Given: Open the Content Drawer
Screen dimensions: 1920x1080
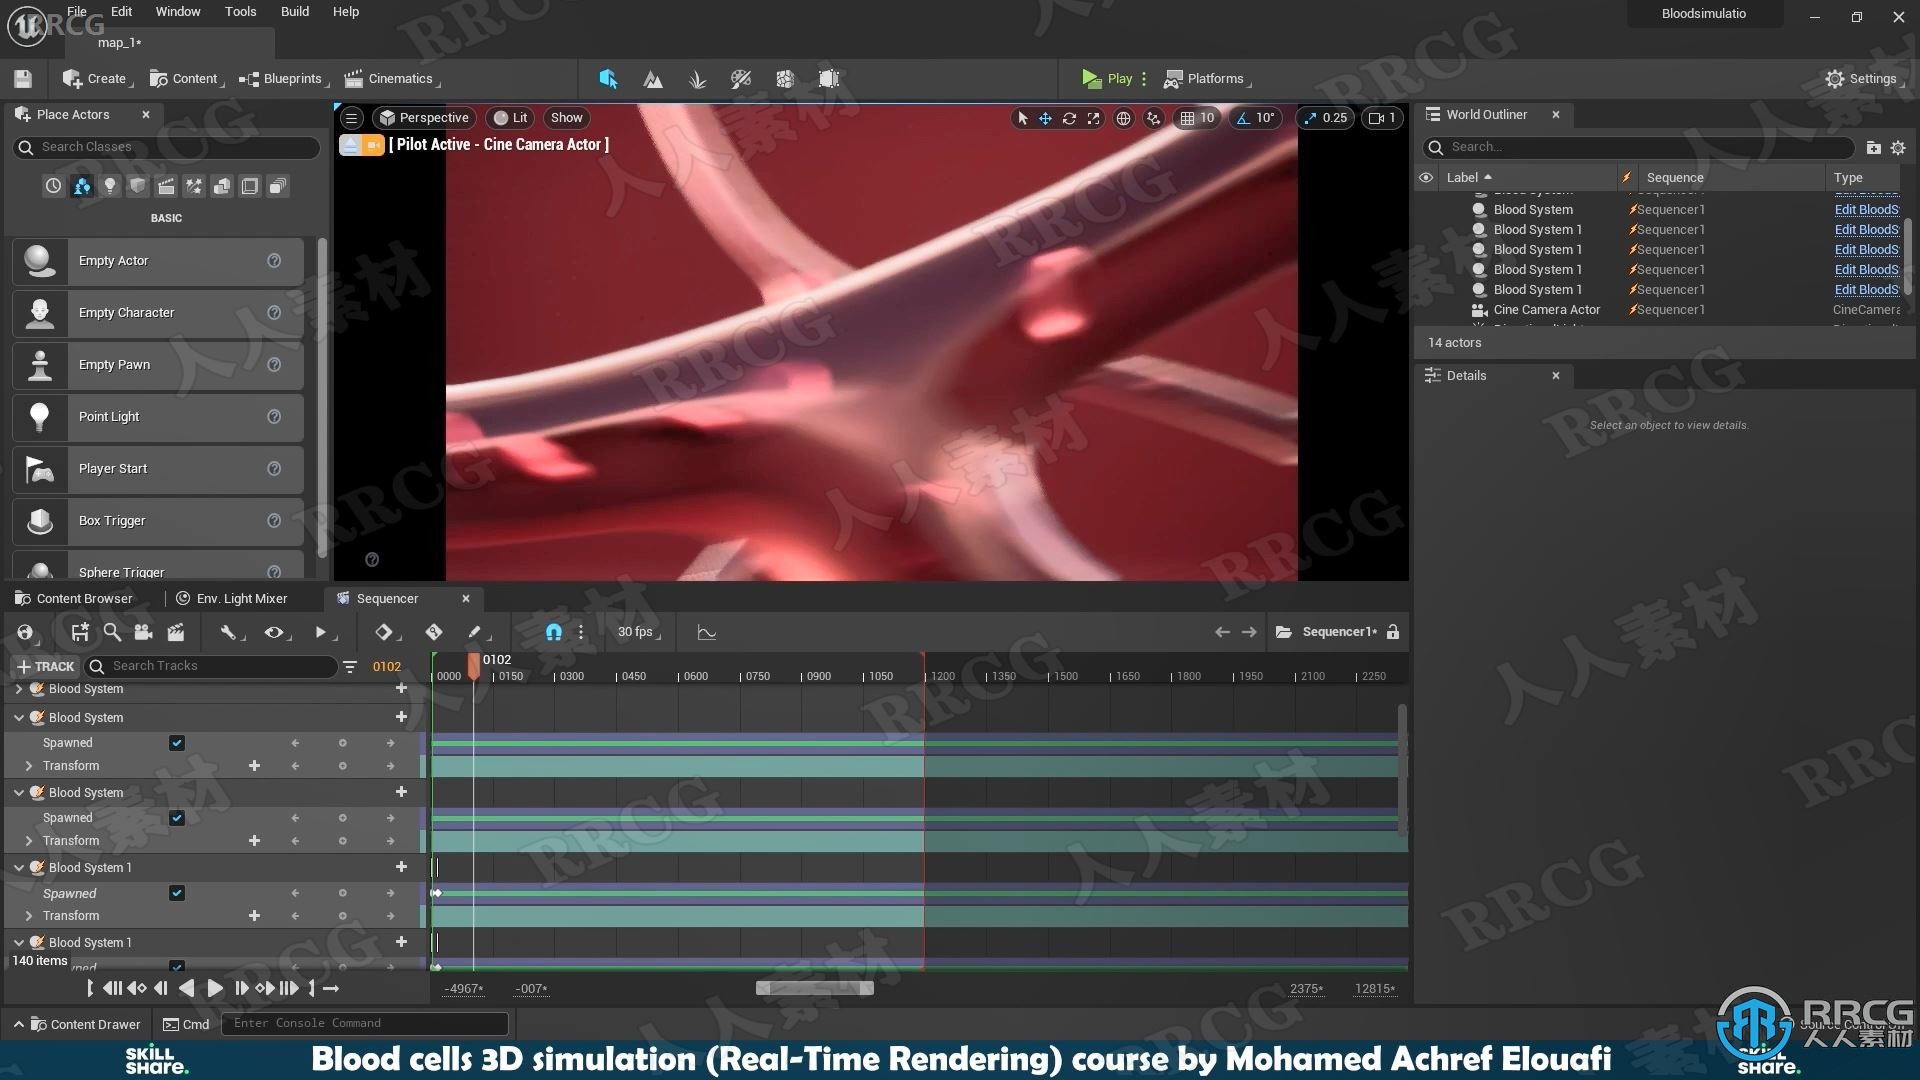Looking at the screenshot, I should pyautogui.click(x=78, y=1024).
